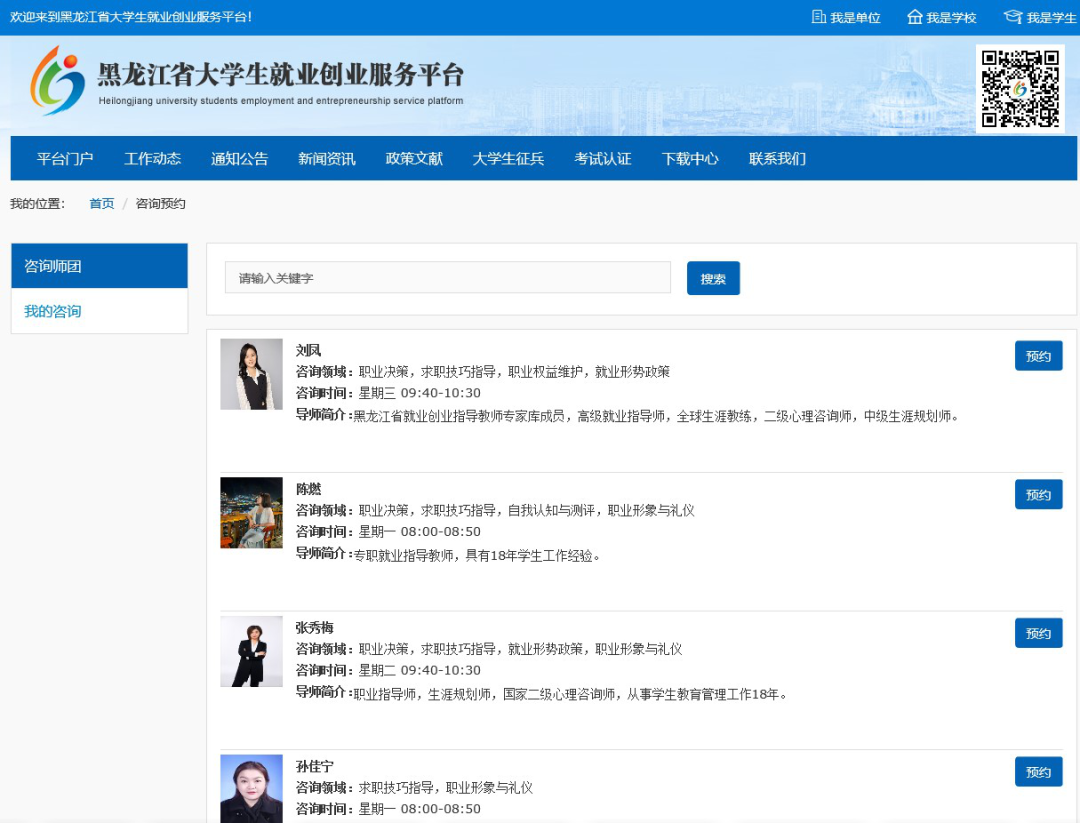Open the 下载中心 menu item

pos(690,158)
